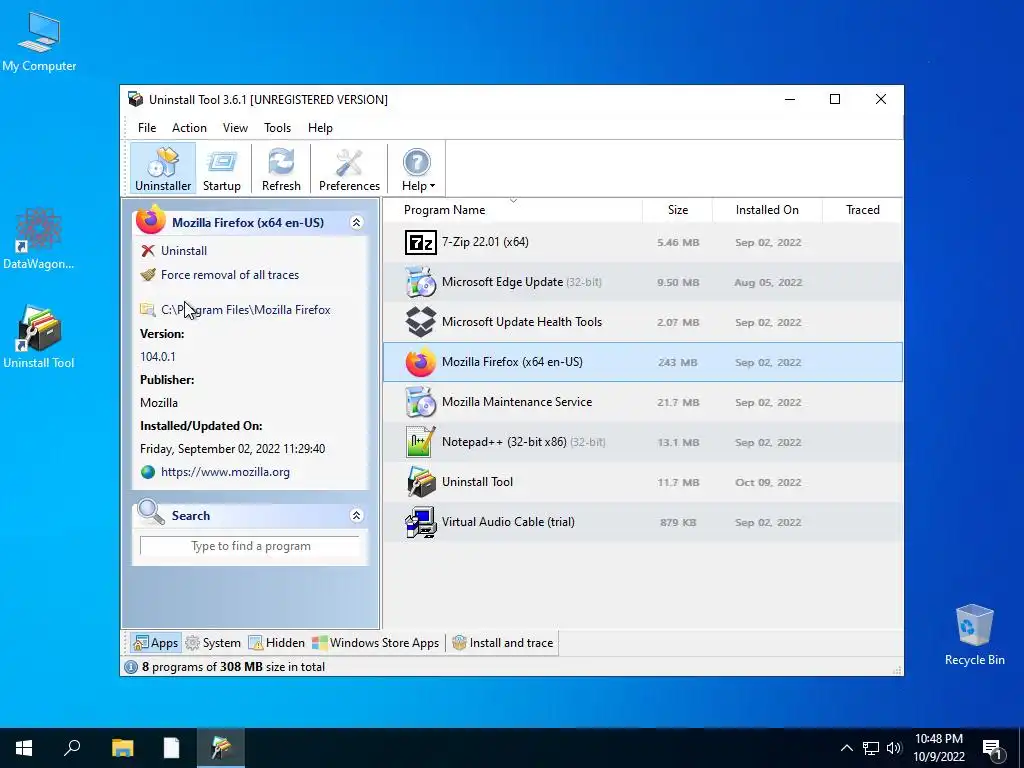Open the Windows Start menu
The width and height of the screenshot is (1024, 768).
tap(24, 748)
